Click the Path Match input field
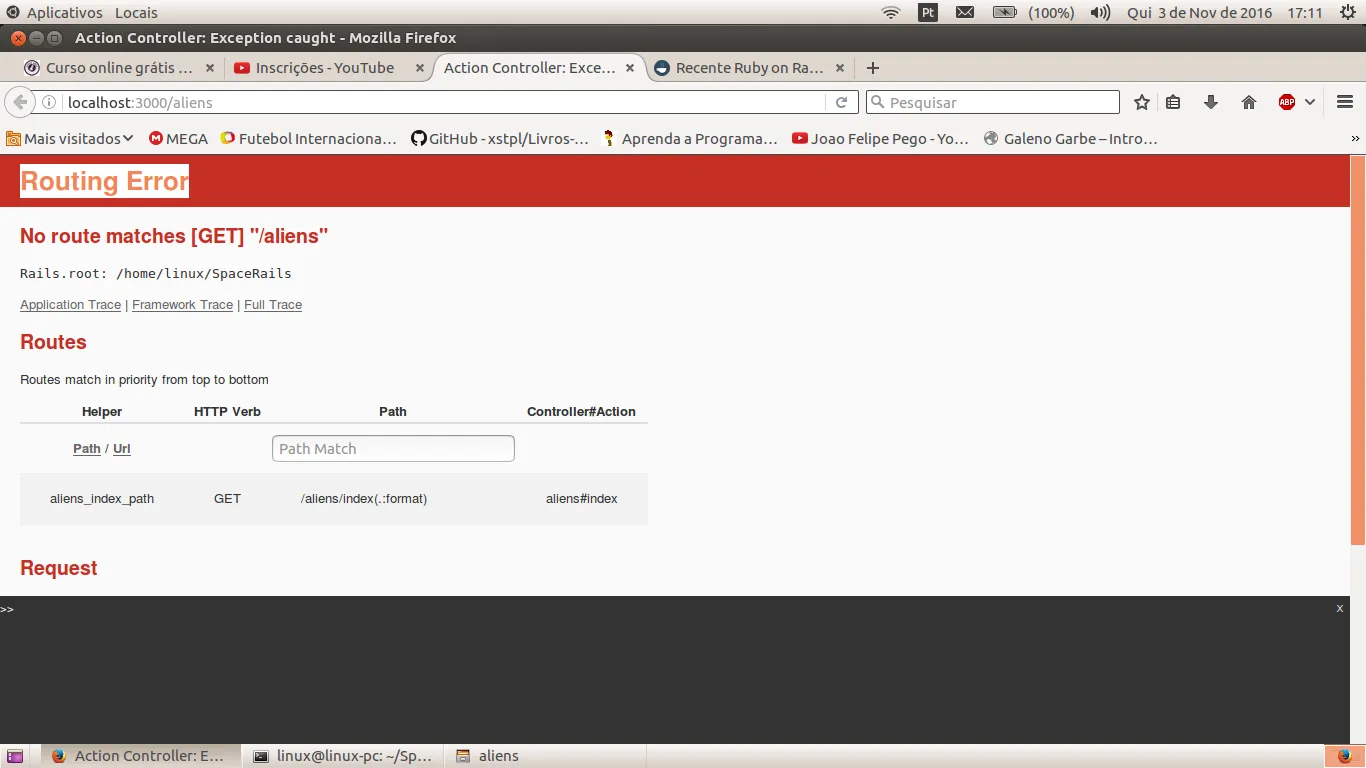This screenshot has width=1366, height=768. point(393,449)
